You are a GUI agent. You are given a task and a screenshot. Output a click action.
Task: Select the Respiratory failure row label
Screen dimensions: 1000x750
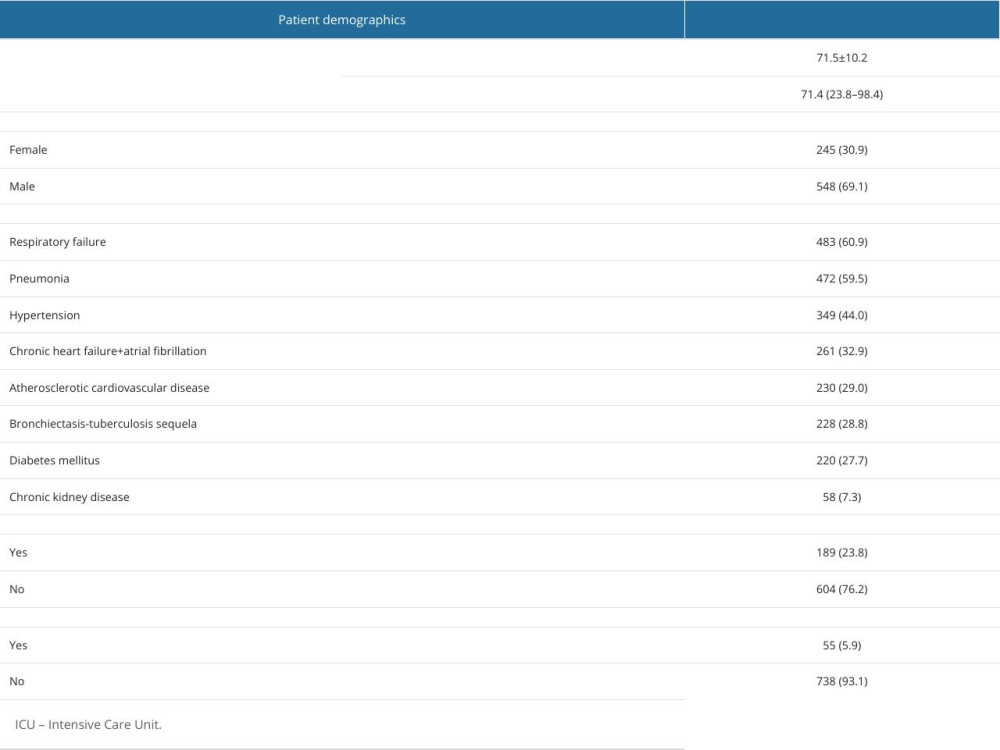tap(57, 242)
